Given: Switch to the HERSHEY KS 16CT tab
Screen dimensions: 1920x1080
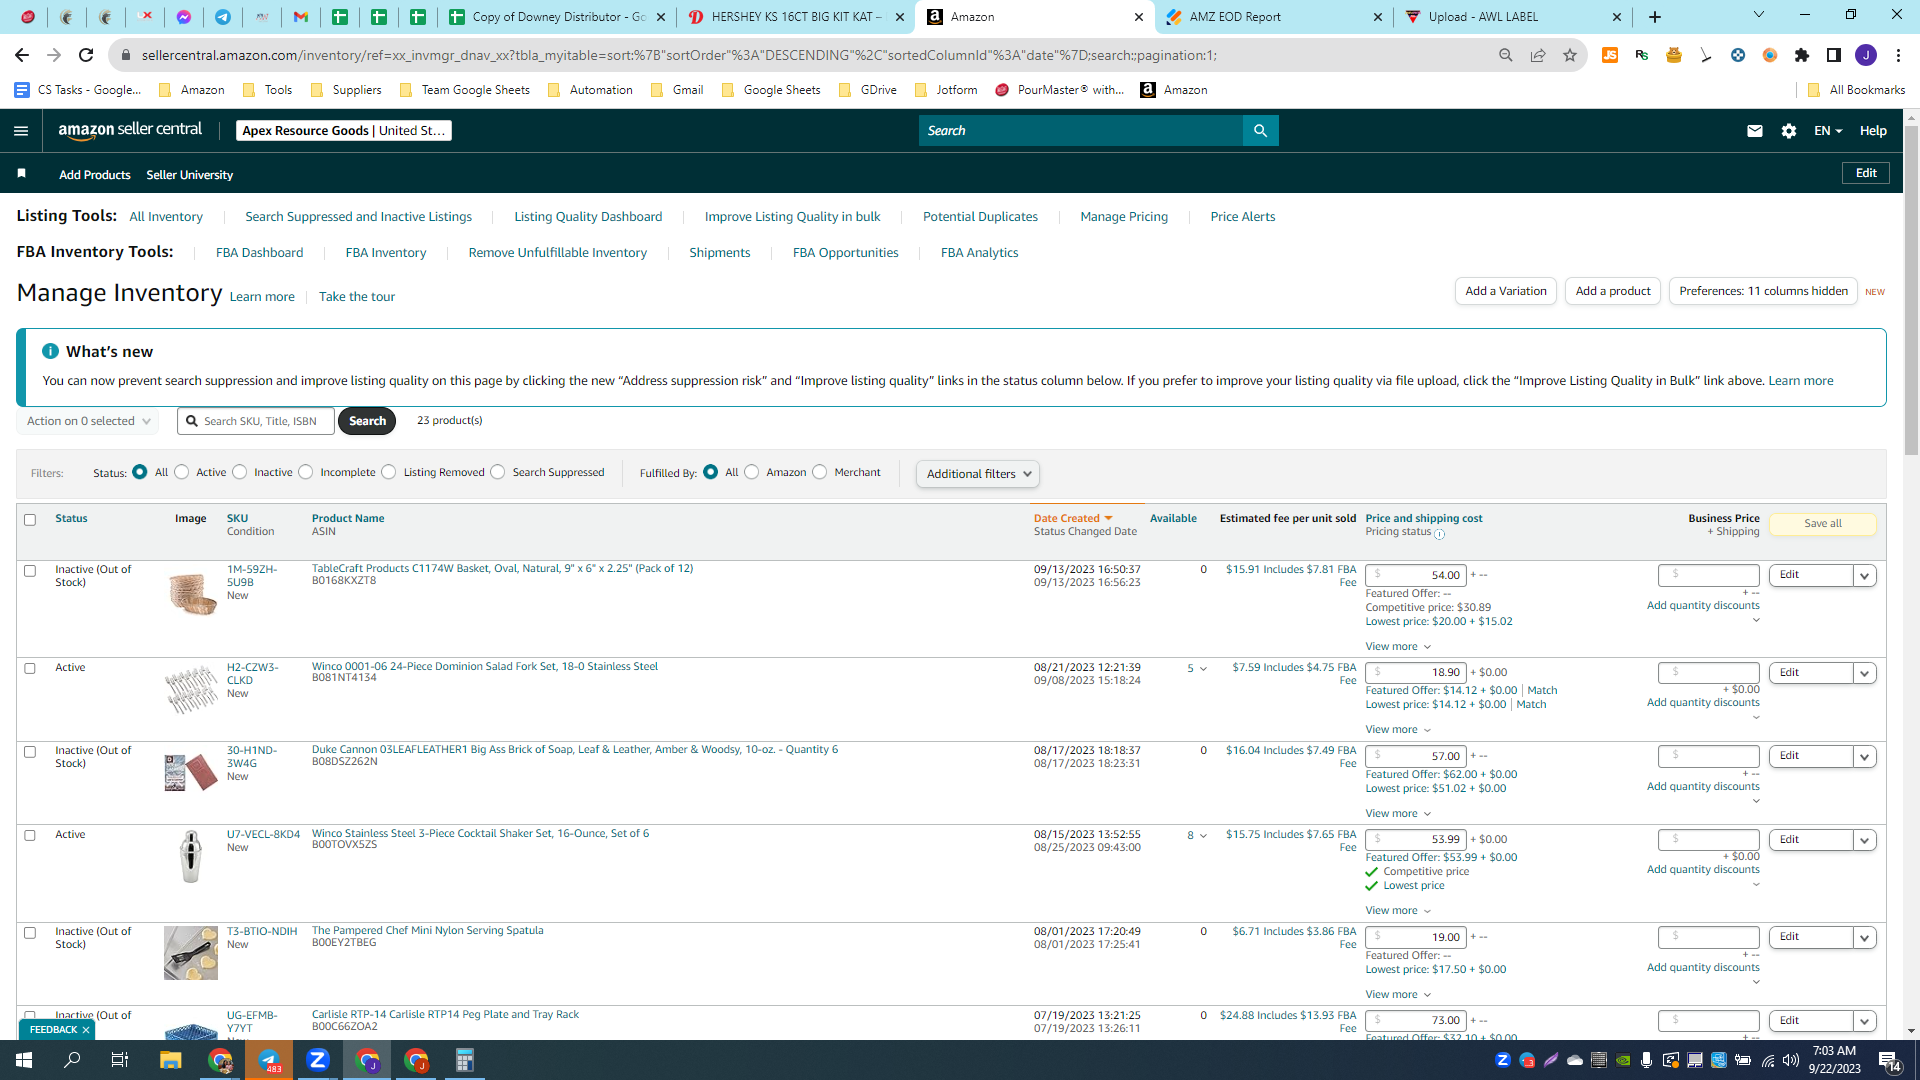Looking at the screenshot, I should 796,17.
